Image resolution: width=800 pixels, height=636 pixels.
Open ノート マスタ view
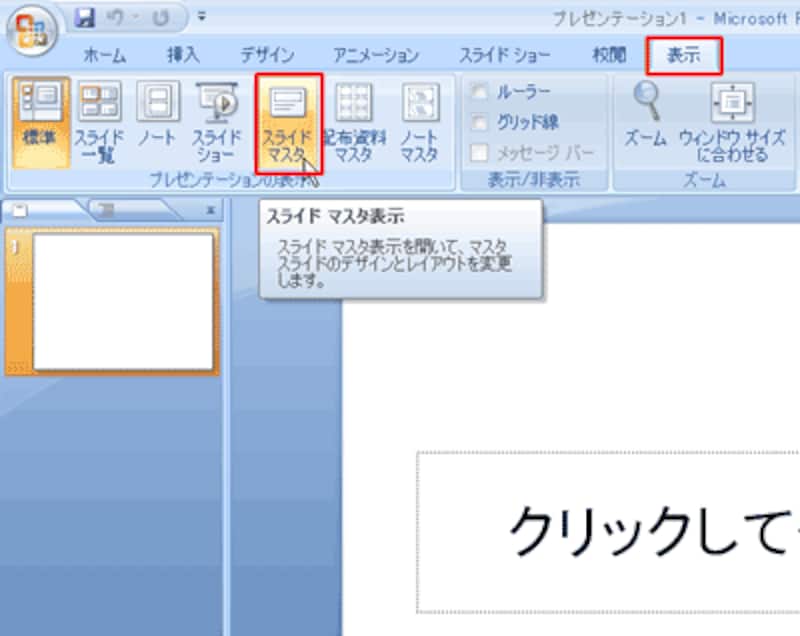pos(420,122)
